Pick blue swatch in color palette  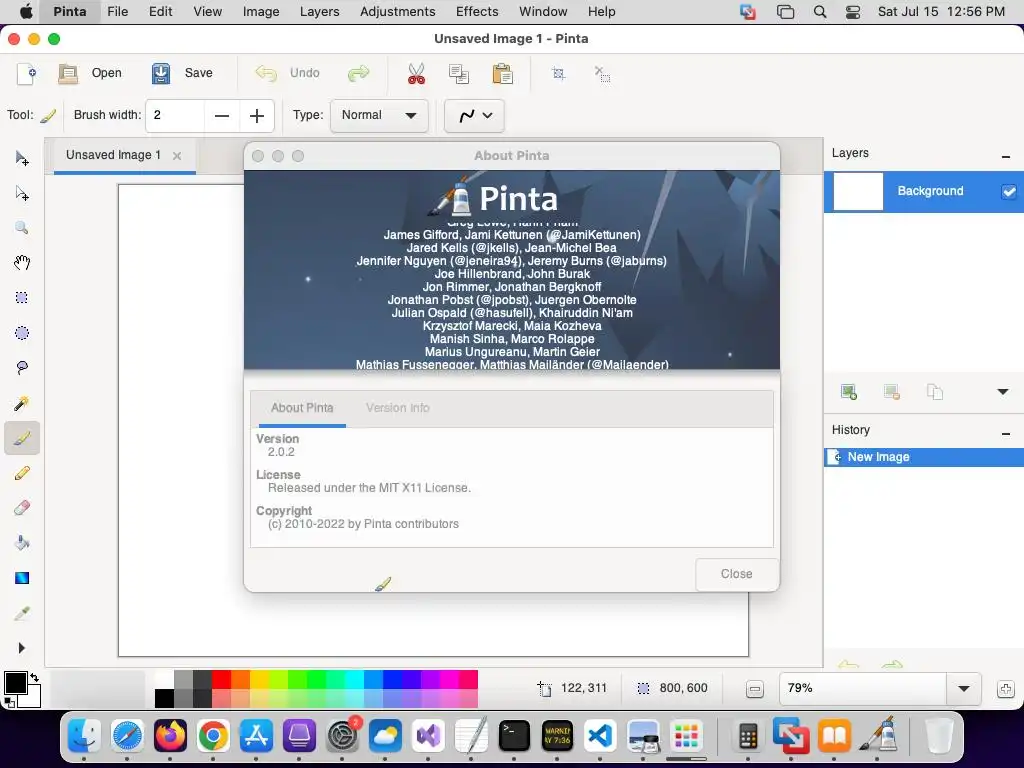pyautogui.click(x=392, y=679)
